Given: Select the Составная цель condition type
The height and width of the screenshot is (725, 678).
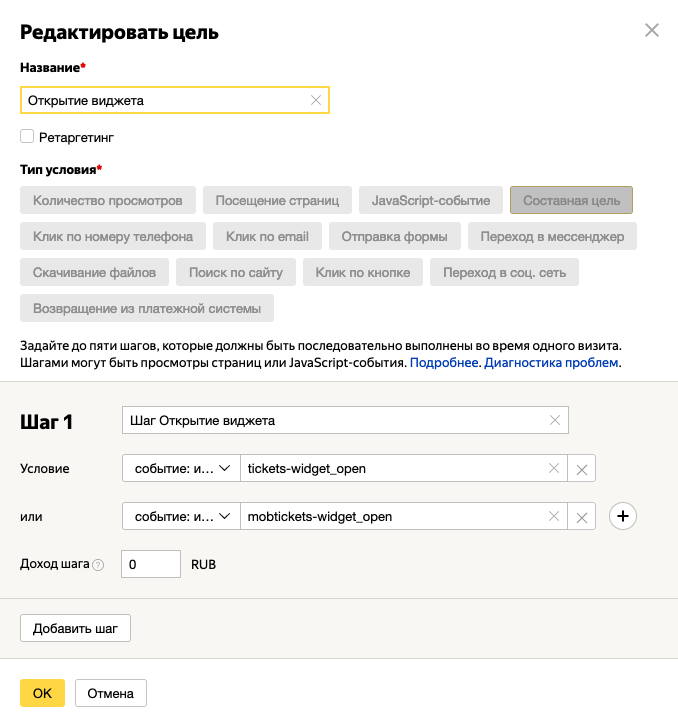Looking at the screenshot, I should tap(571, 200).
